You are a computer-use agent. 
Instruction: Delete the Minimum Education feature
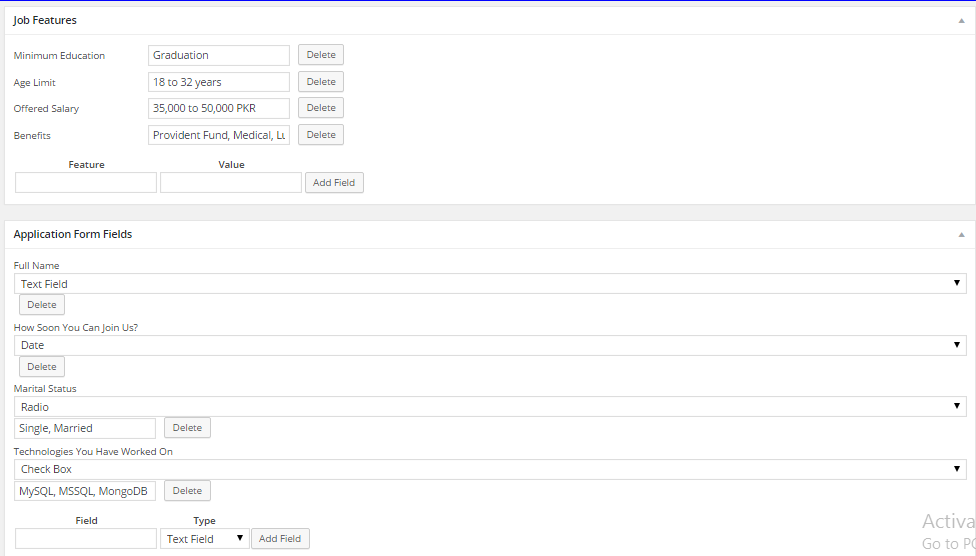coord(321,55)
